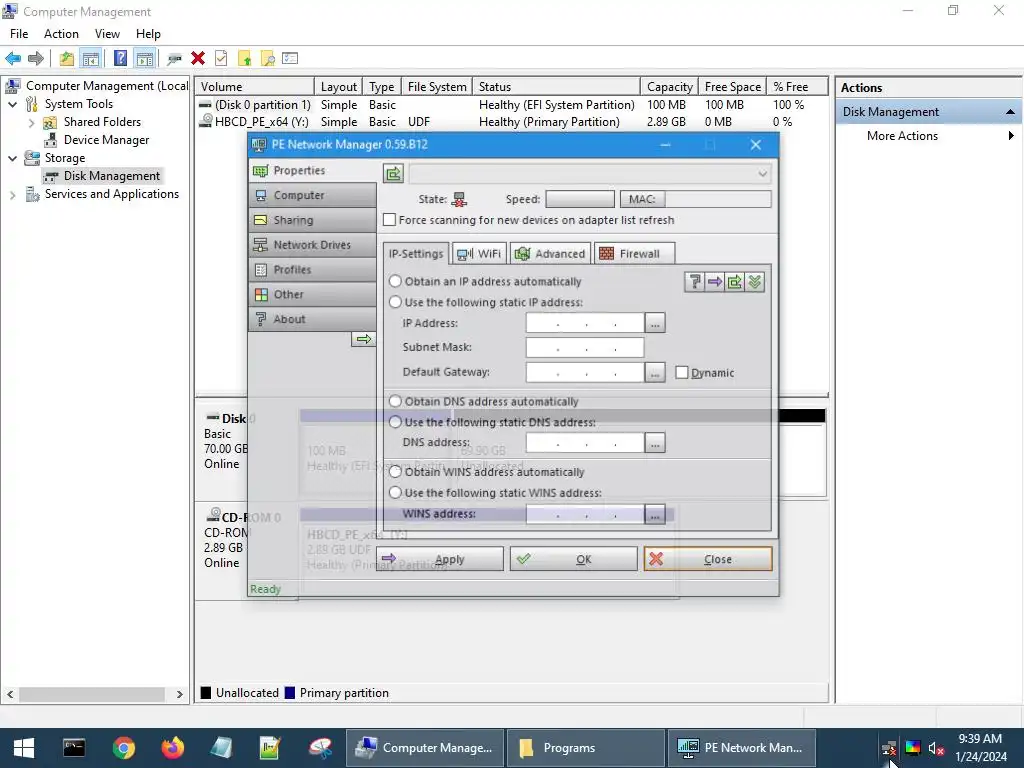Click the green refresh adapter list icon
Viewport: 1024px width, 768px height.
[394, 174]
